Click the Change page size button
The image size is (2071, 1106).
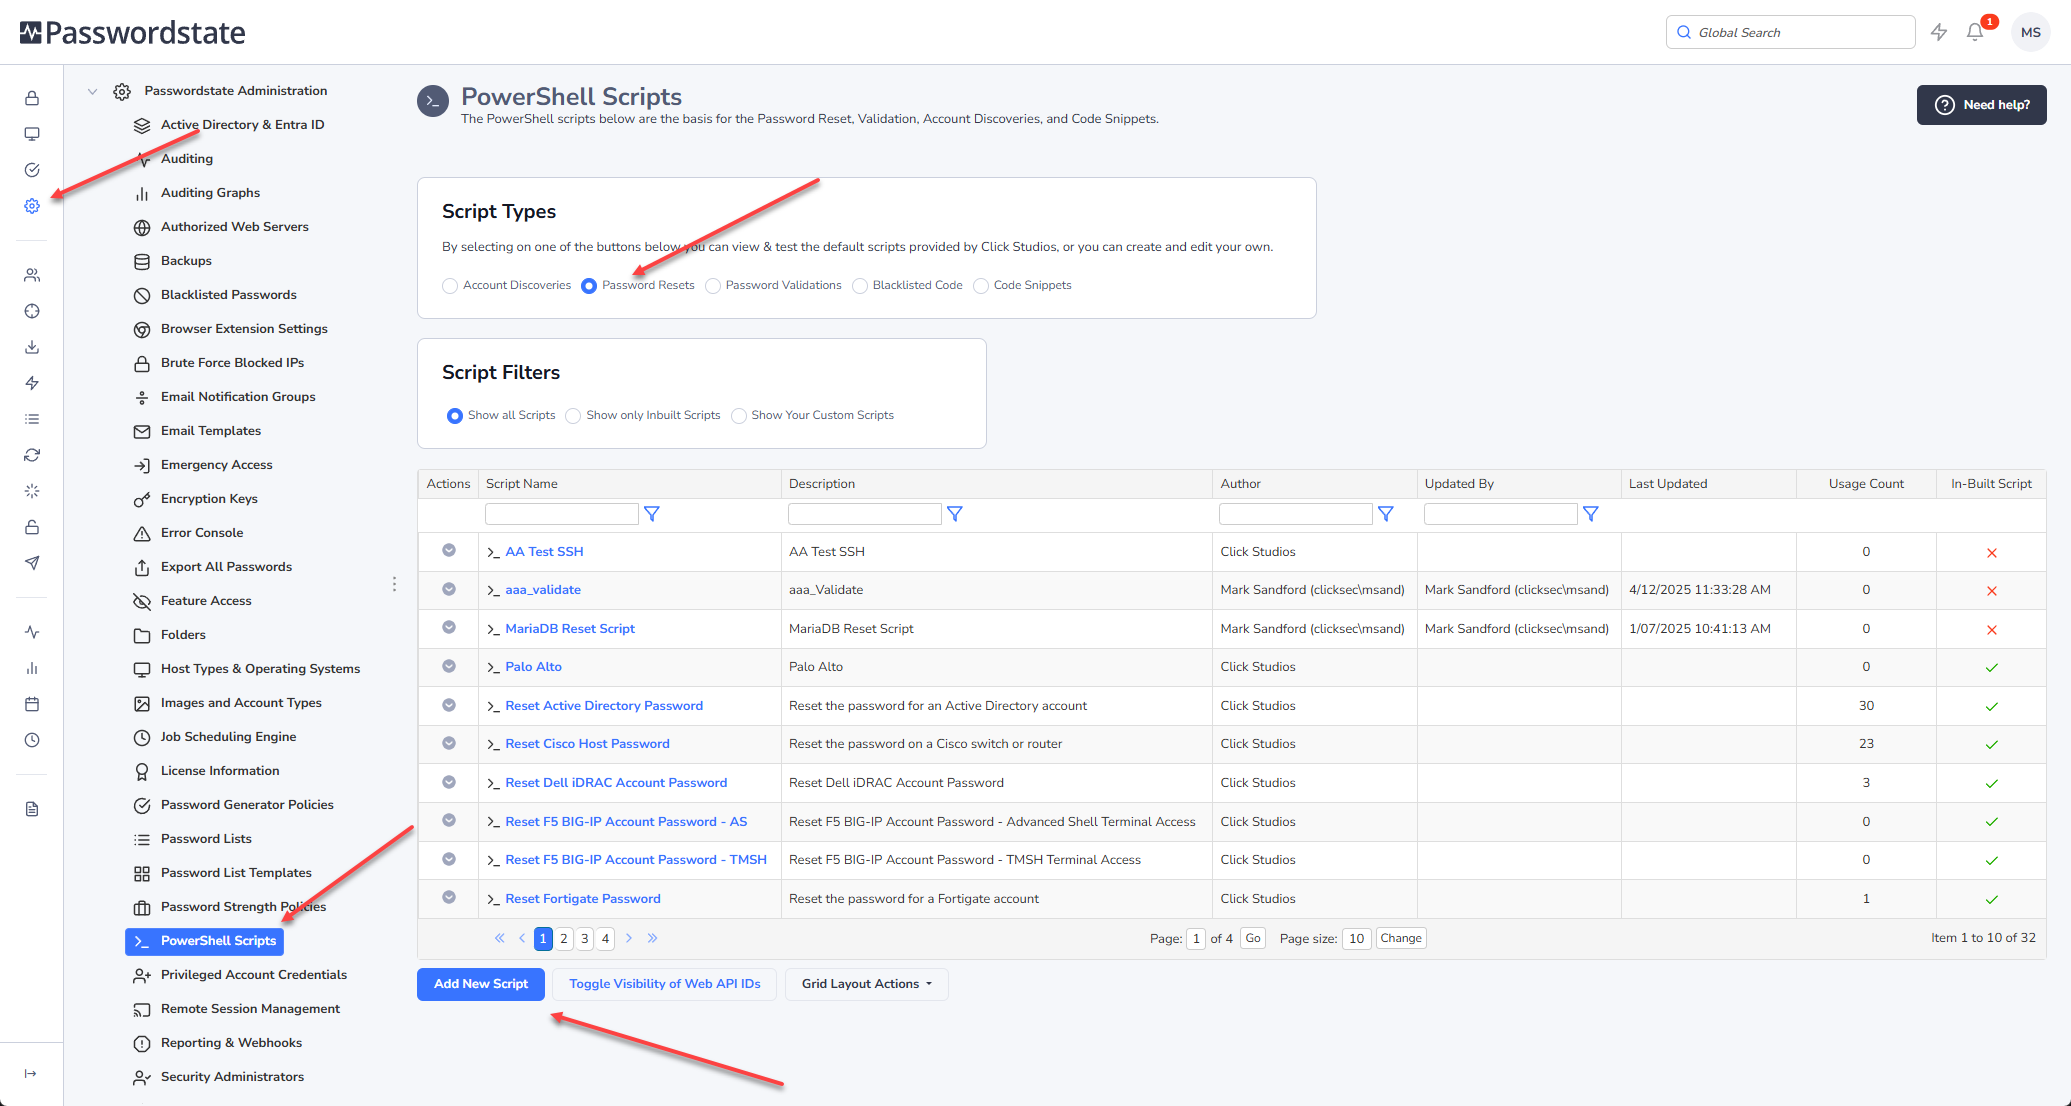[1401, 938]
